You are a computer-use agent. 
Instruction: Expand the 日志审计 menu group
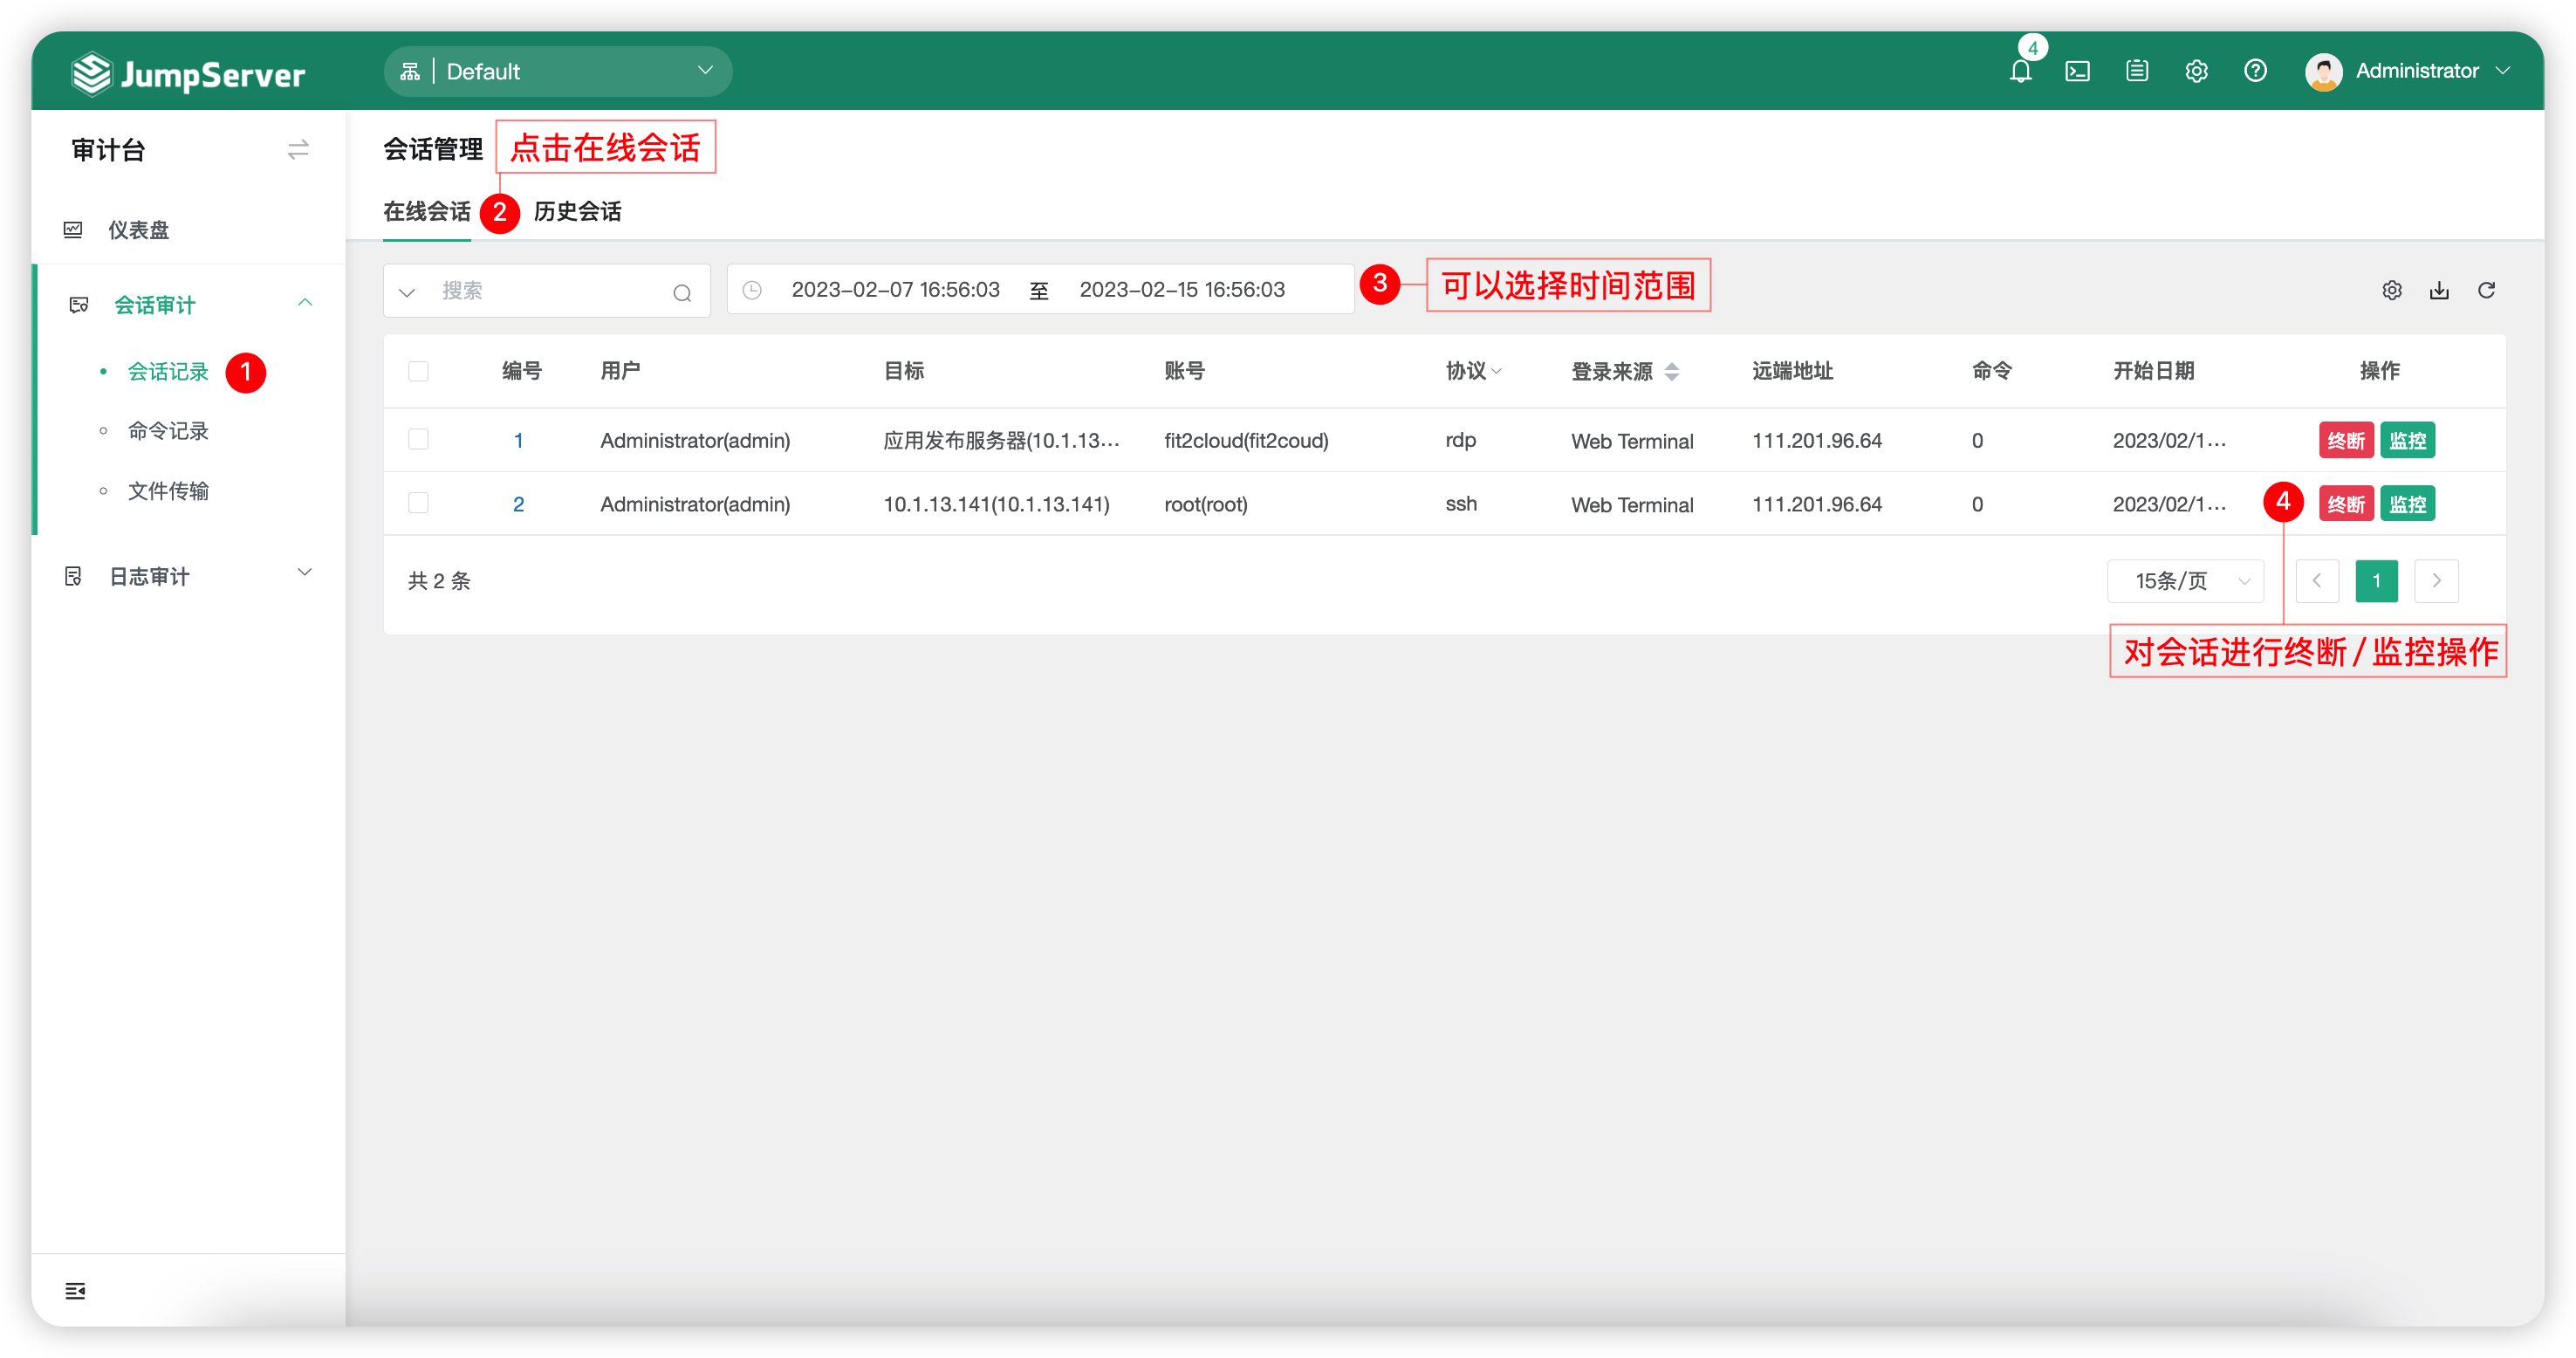(x=305, y=573)
